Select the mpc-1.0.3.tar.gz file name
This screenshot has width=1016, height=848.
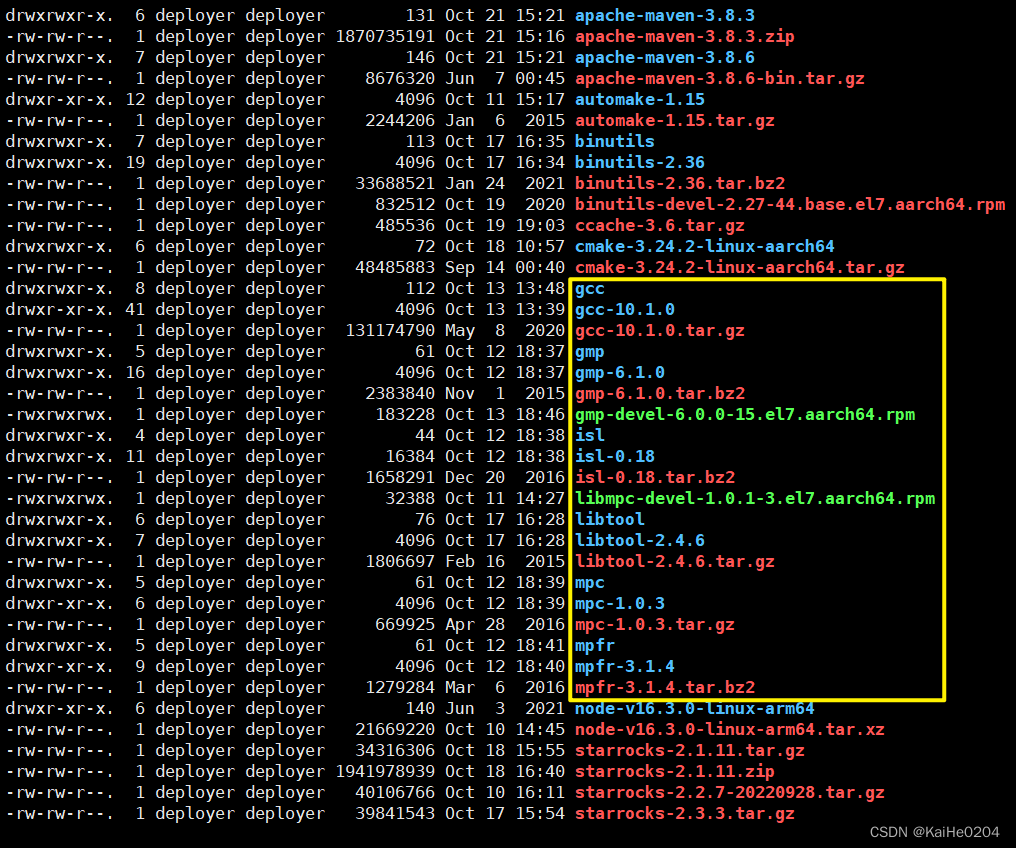pyautogui.click(x=654, y=625)
